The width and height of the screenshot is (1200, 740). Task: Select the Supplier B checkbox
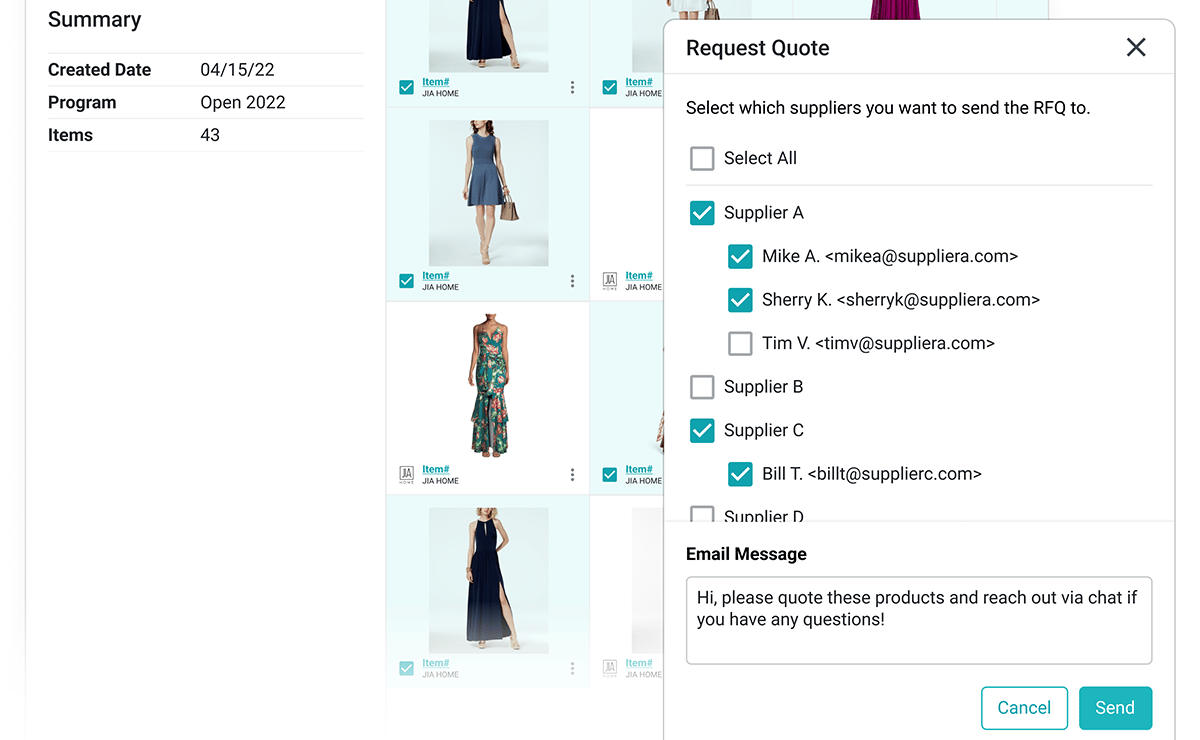coord(701,387)
